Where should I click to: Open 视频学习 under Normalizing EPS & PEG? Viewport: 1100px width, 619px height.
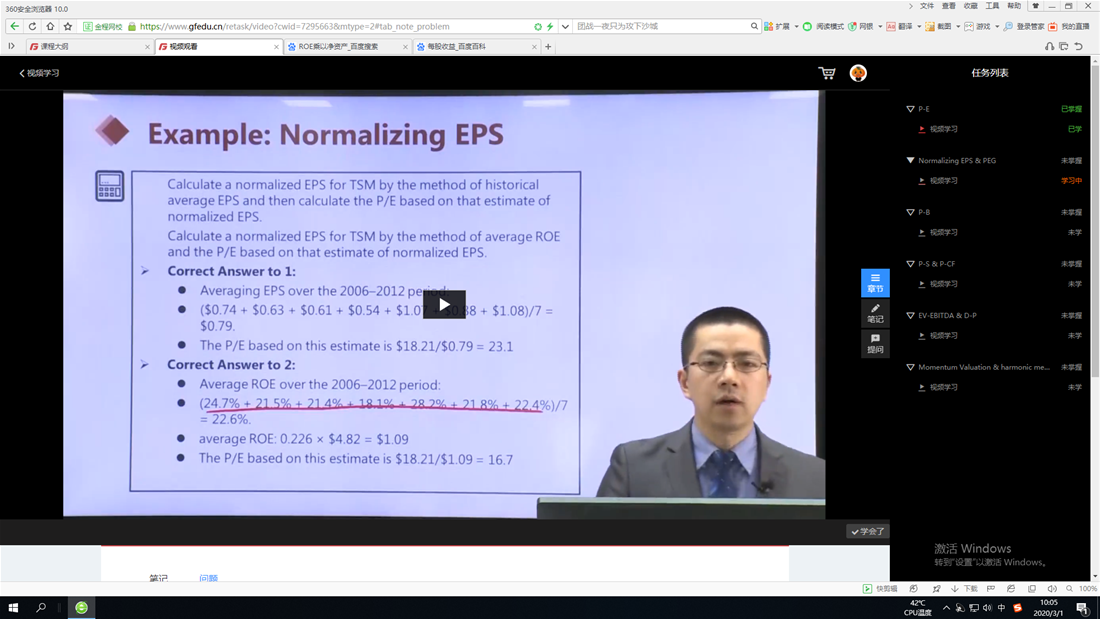944,181
